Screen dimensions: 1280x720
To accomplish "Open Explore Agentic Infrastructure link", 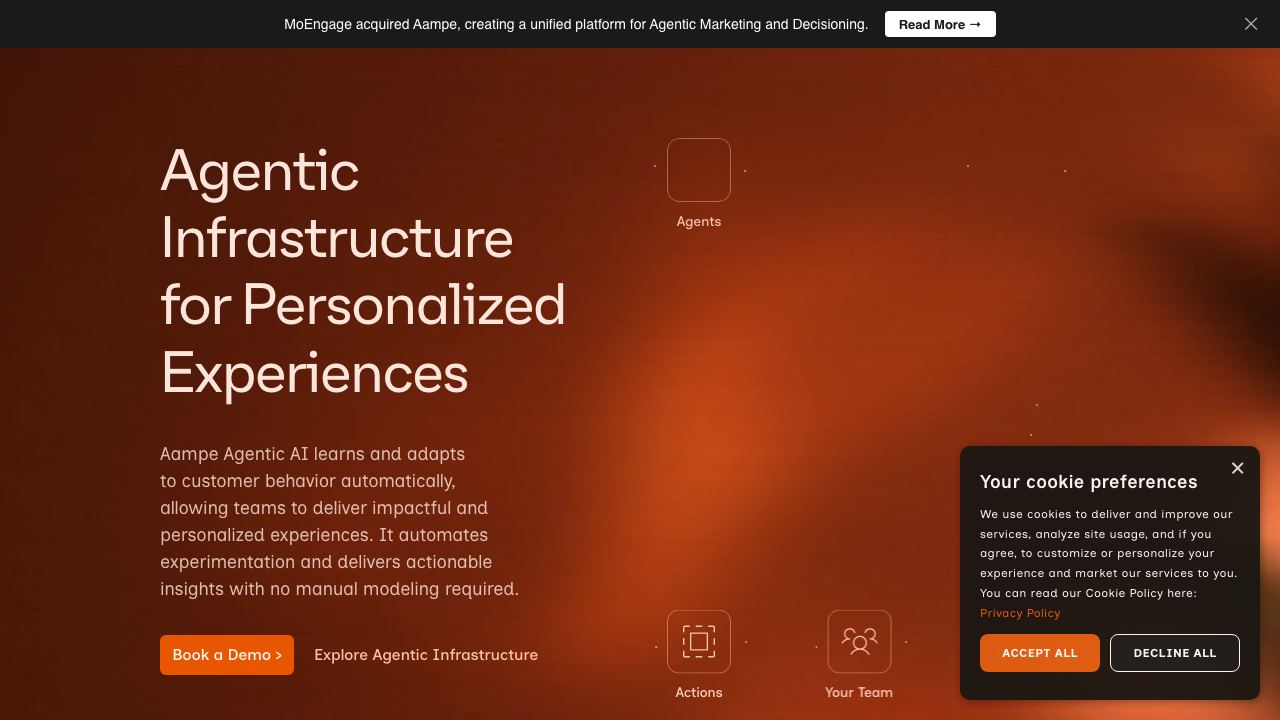I will point(426,655).
